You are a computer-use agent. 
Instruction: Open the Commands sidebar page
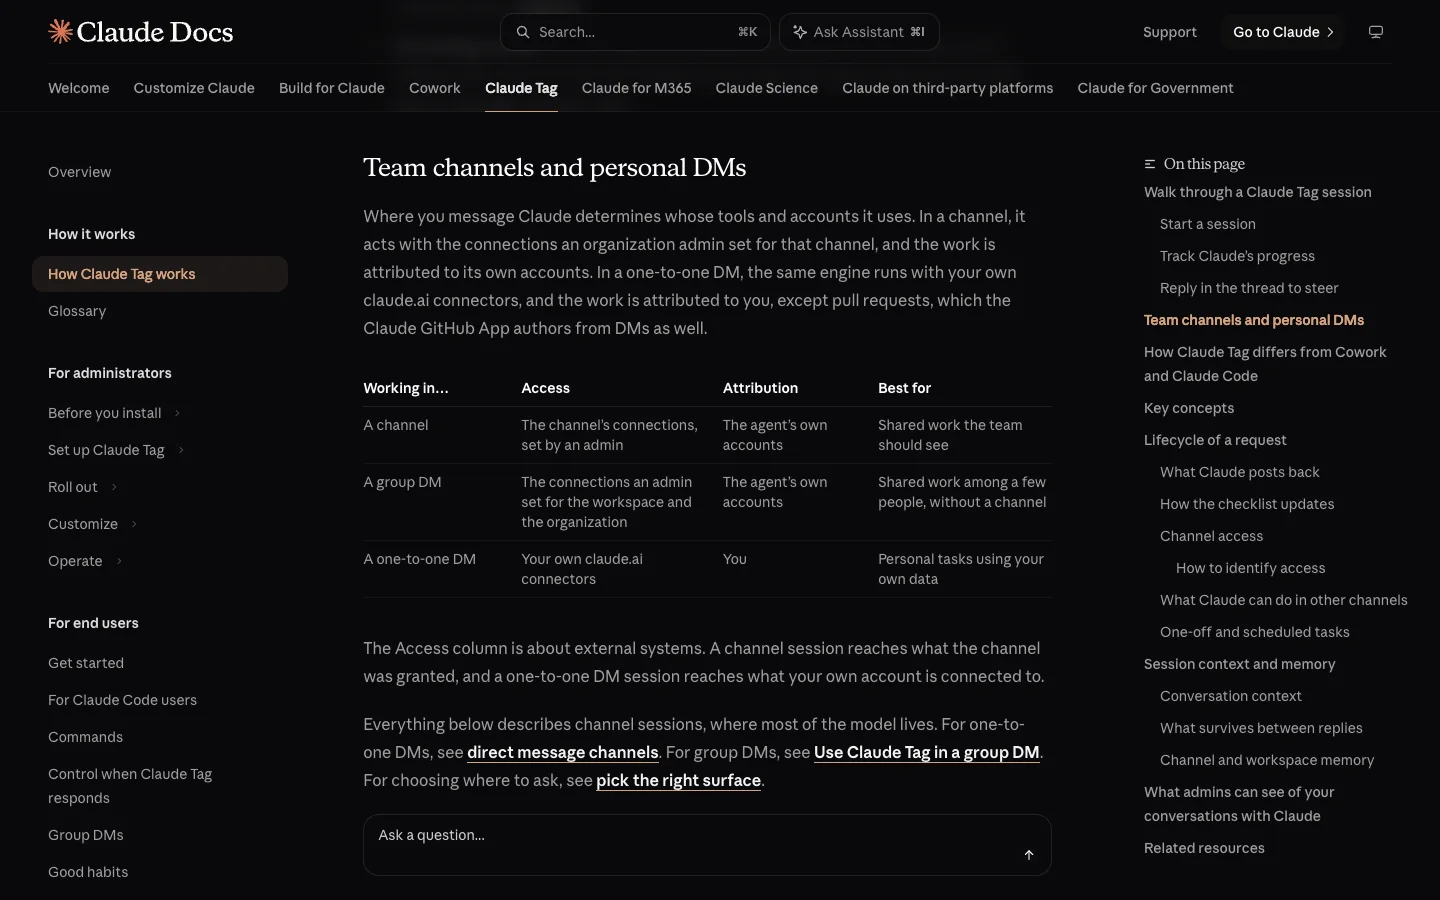pos(86,737)
